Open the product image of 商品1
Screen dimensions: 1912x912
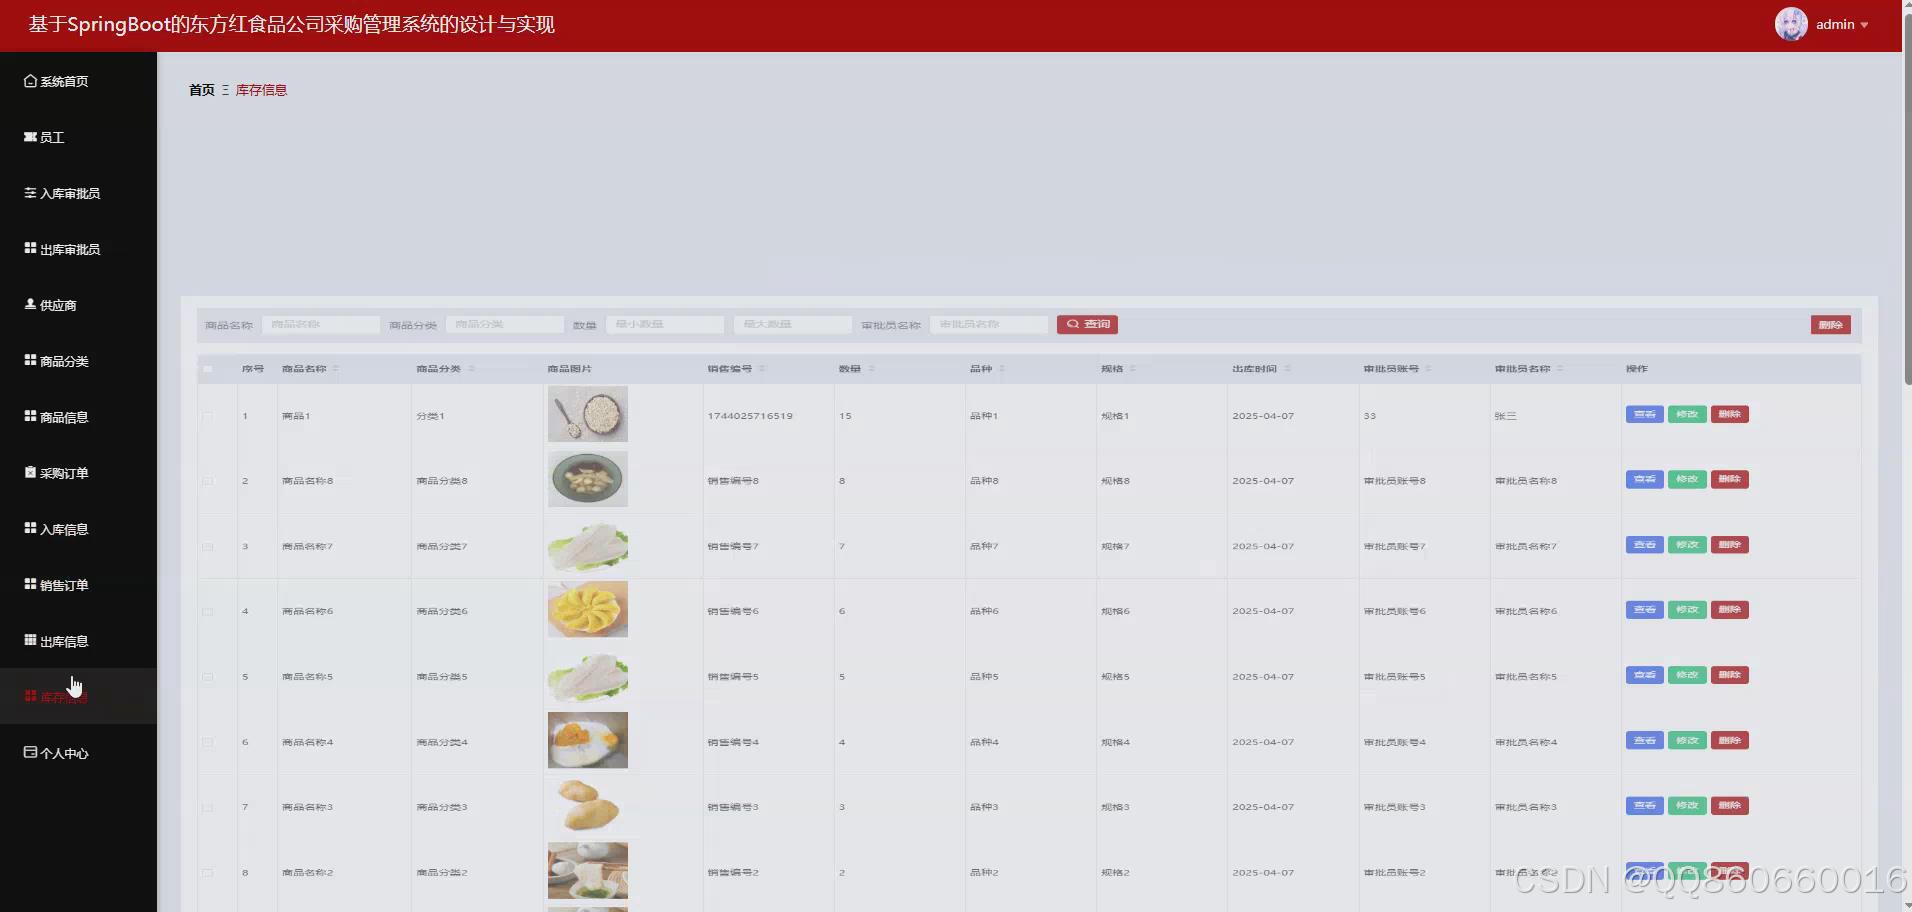(x=588, y=414)
